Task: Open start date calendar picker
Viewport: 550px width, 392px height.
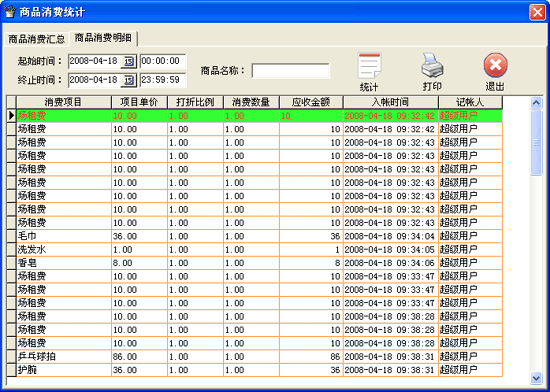Action: click(x=128, y=61)
